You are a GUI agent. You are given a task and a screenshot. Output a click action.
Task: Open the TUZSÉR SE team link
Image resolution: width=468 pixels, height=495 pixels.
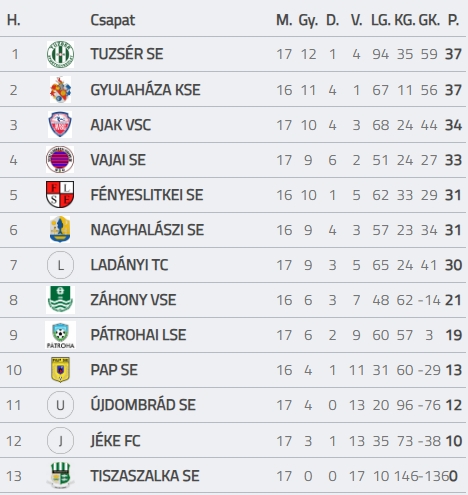tap(127, 54)
